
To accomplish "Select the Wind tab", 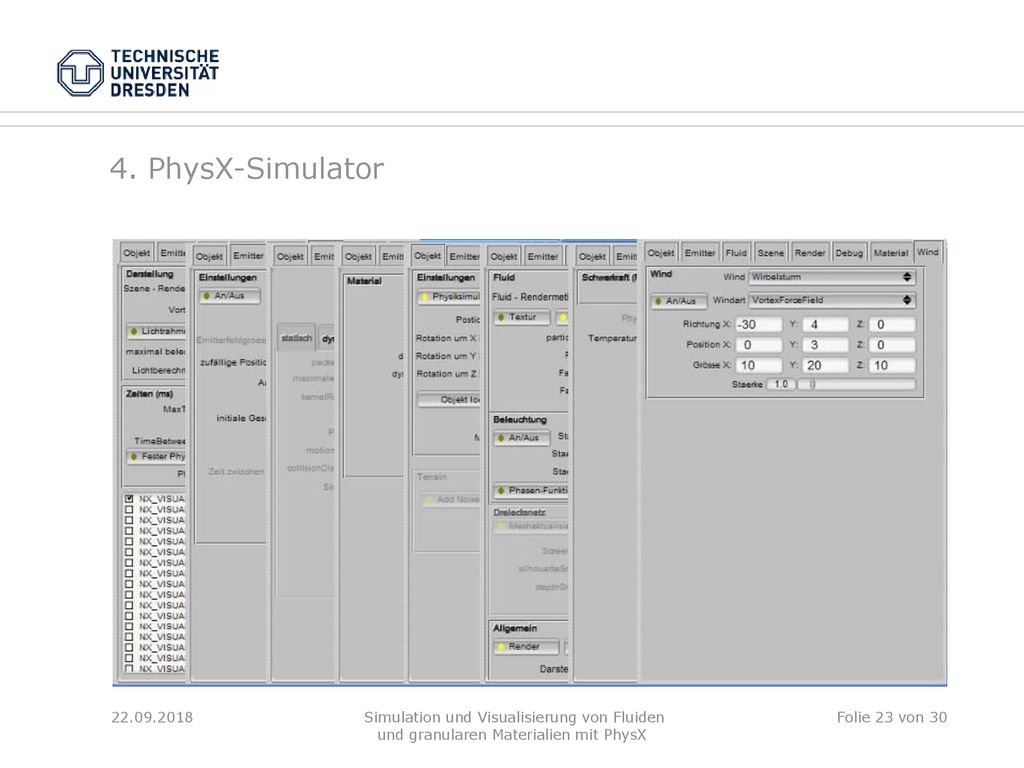I will [x=927, y=252].
